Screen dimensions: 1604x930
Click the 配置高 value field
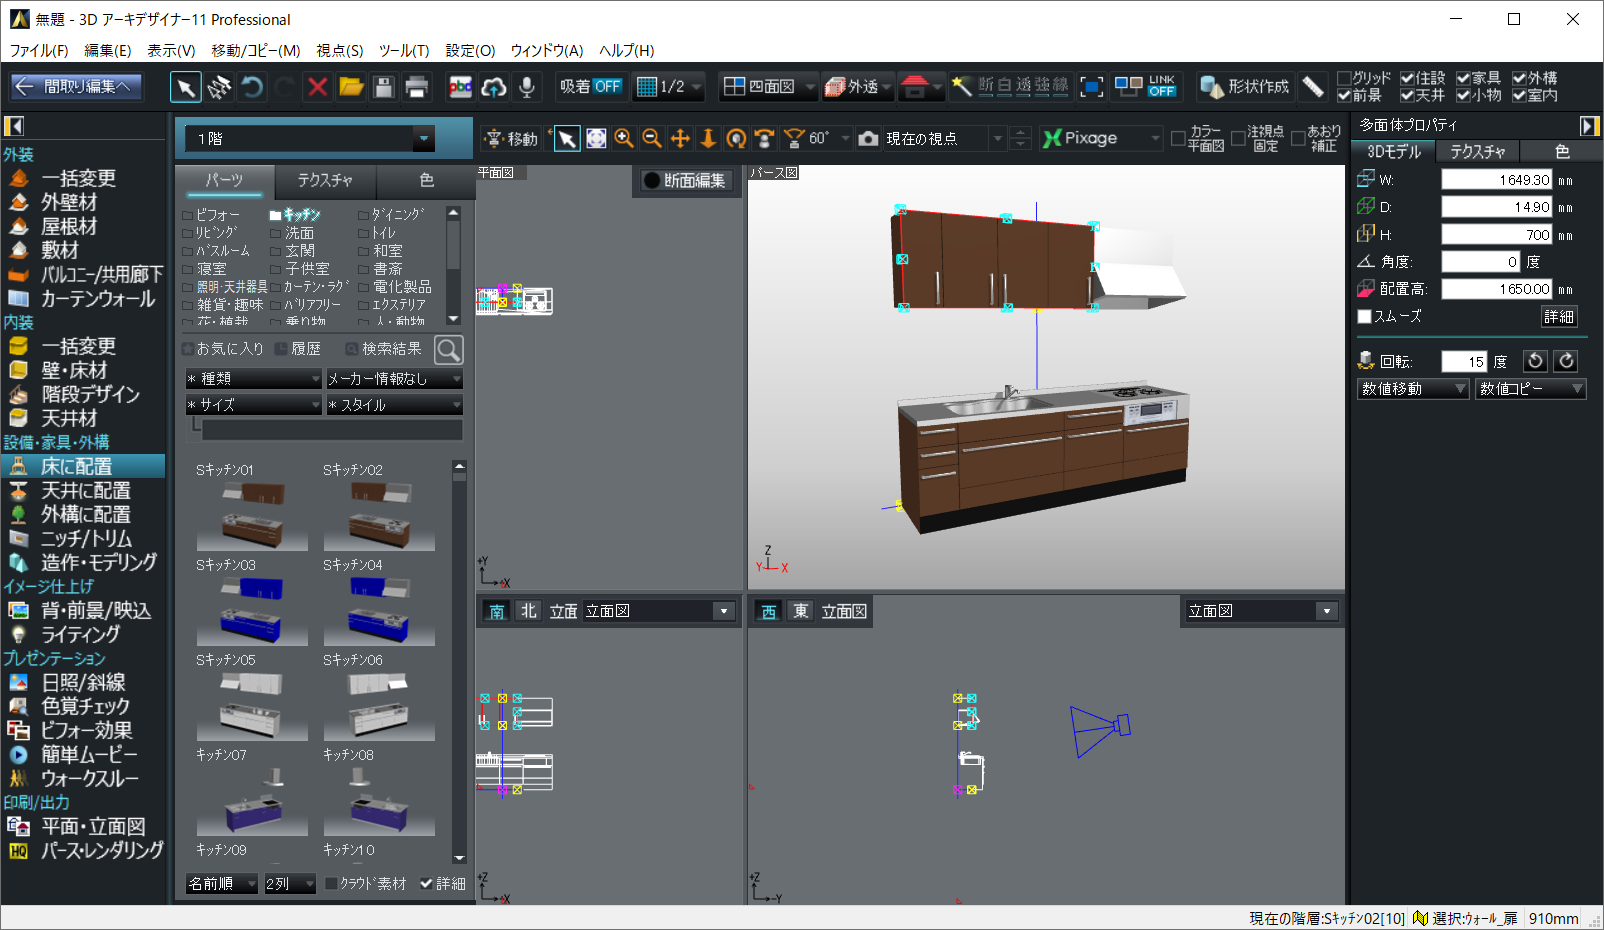coord(1496,289)
